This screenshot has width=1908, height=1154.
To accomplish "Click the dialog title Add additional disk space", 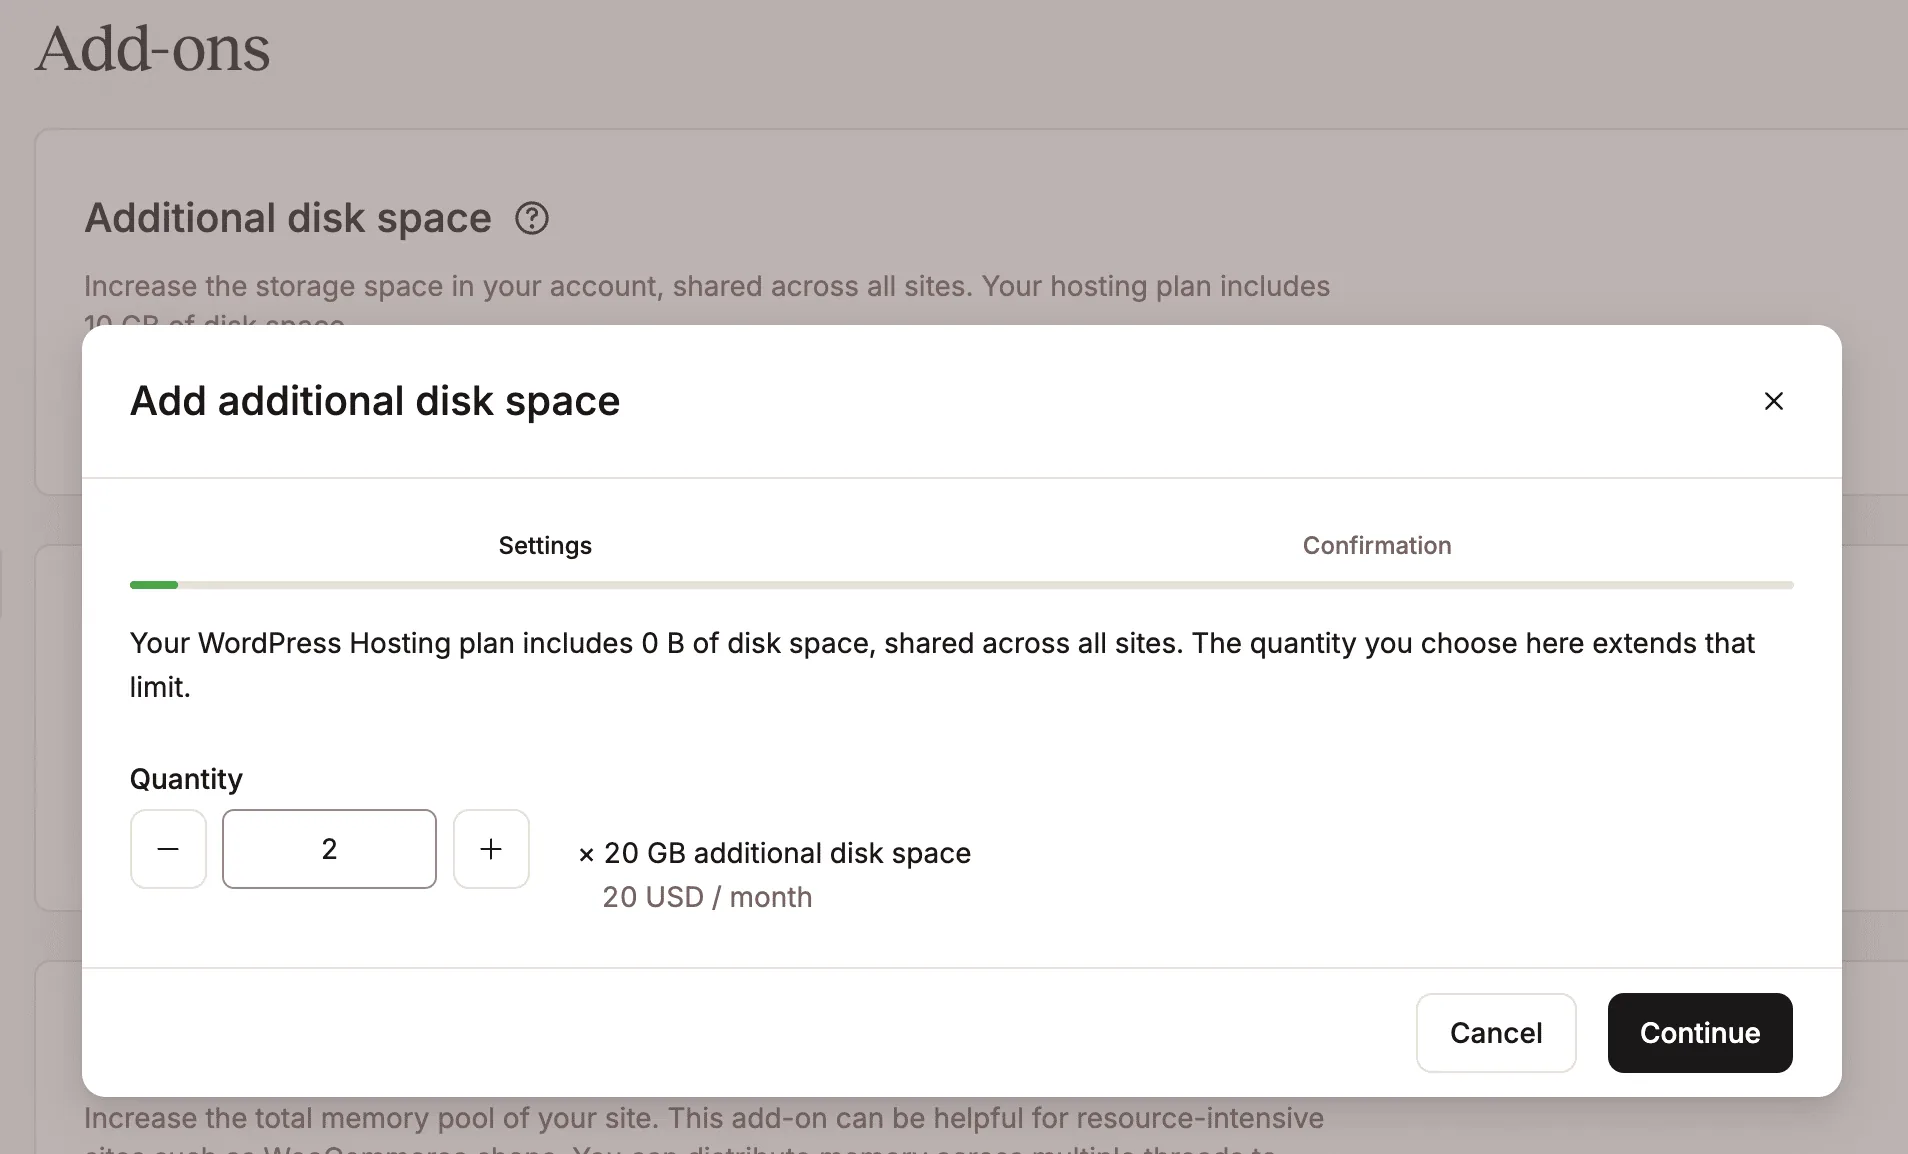I will (x=375, y=400).
